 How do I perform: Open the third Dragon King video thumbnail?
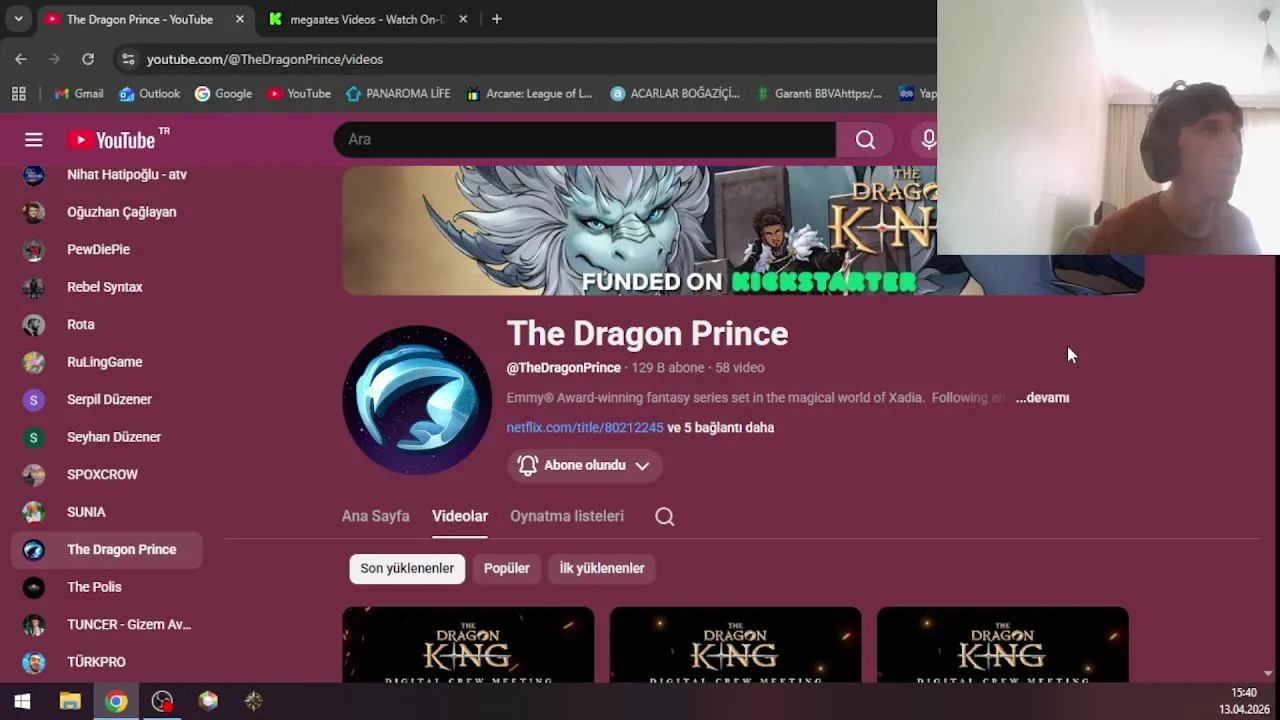pos(1003,645)
